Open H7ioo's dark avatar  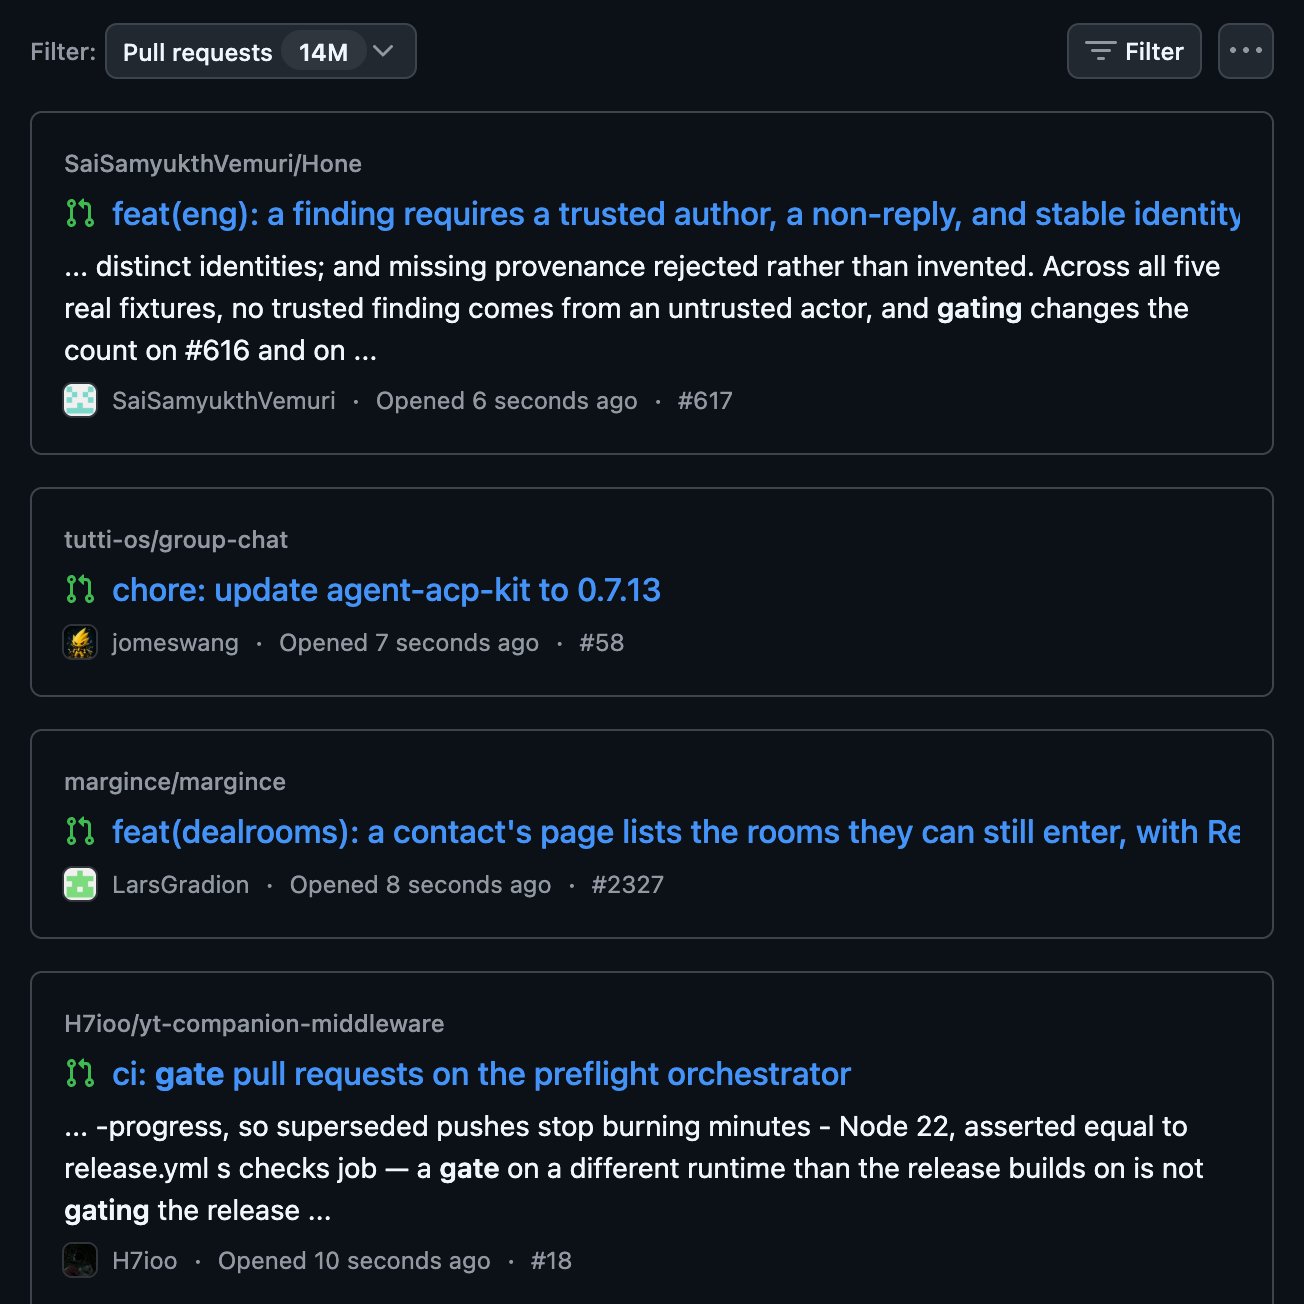coord(80,1260)
